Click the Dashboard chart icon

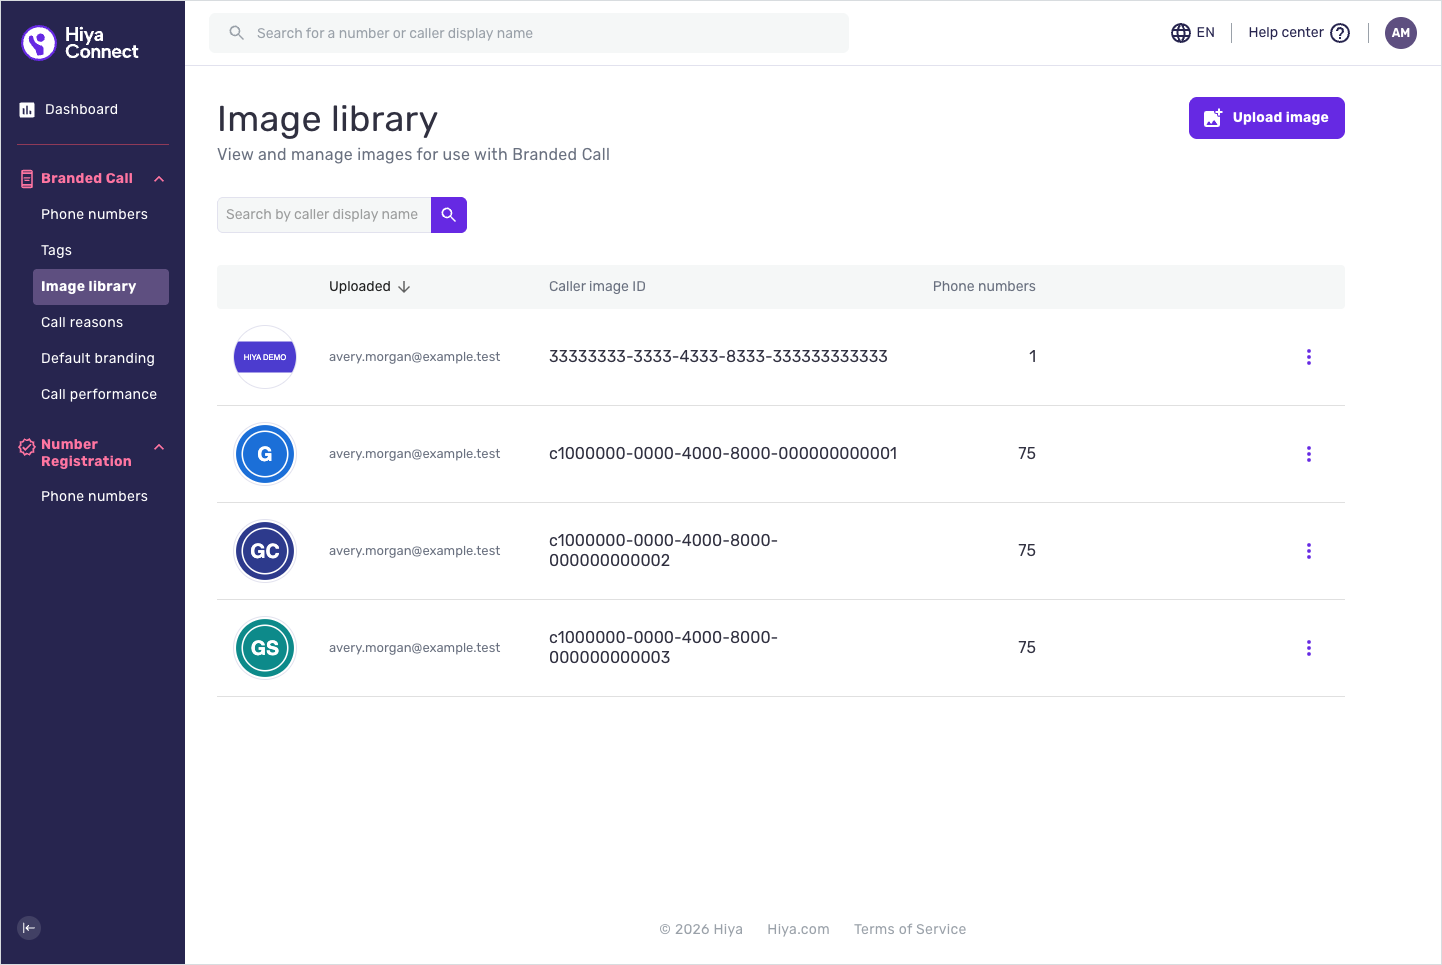27,110
